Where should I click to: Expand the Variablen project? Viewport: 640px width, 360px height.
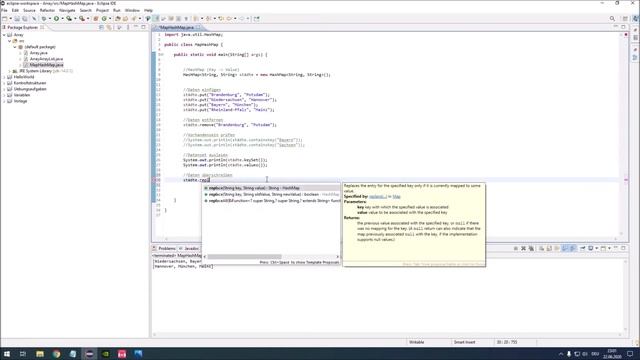[4, 95]
